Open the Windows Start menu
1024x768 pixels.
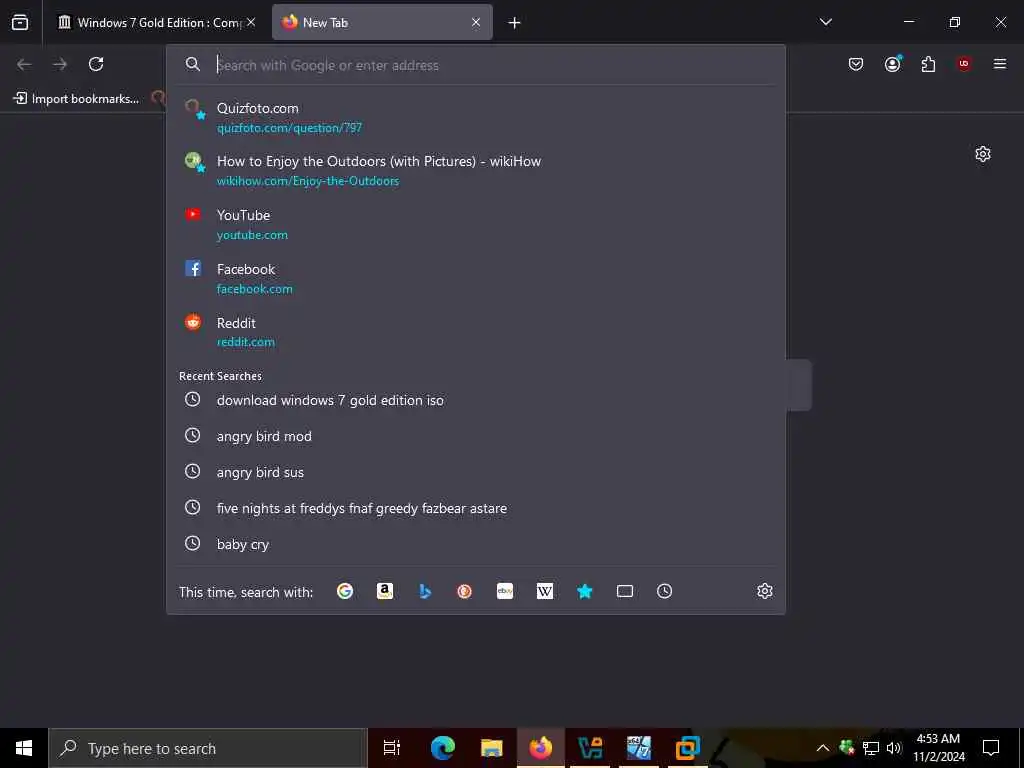pyautogui.click(x=24, y=748)
